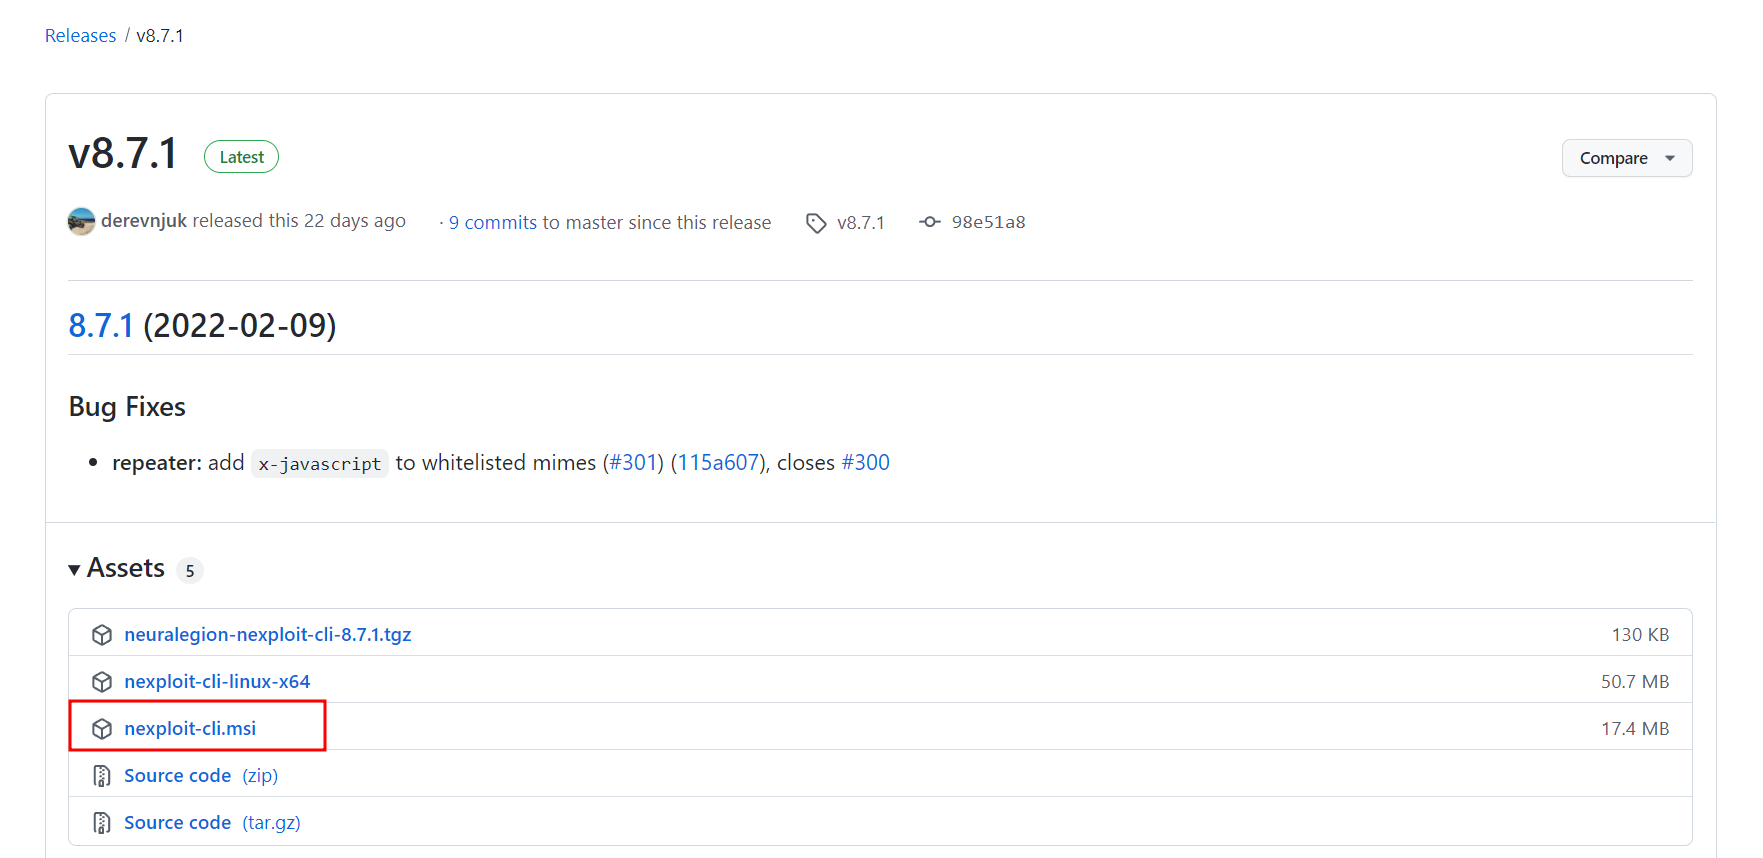
Task: Download Source code (zip)
Action: (201, 776)
